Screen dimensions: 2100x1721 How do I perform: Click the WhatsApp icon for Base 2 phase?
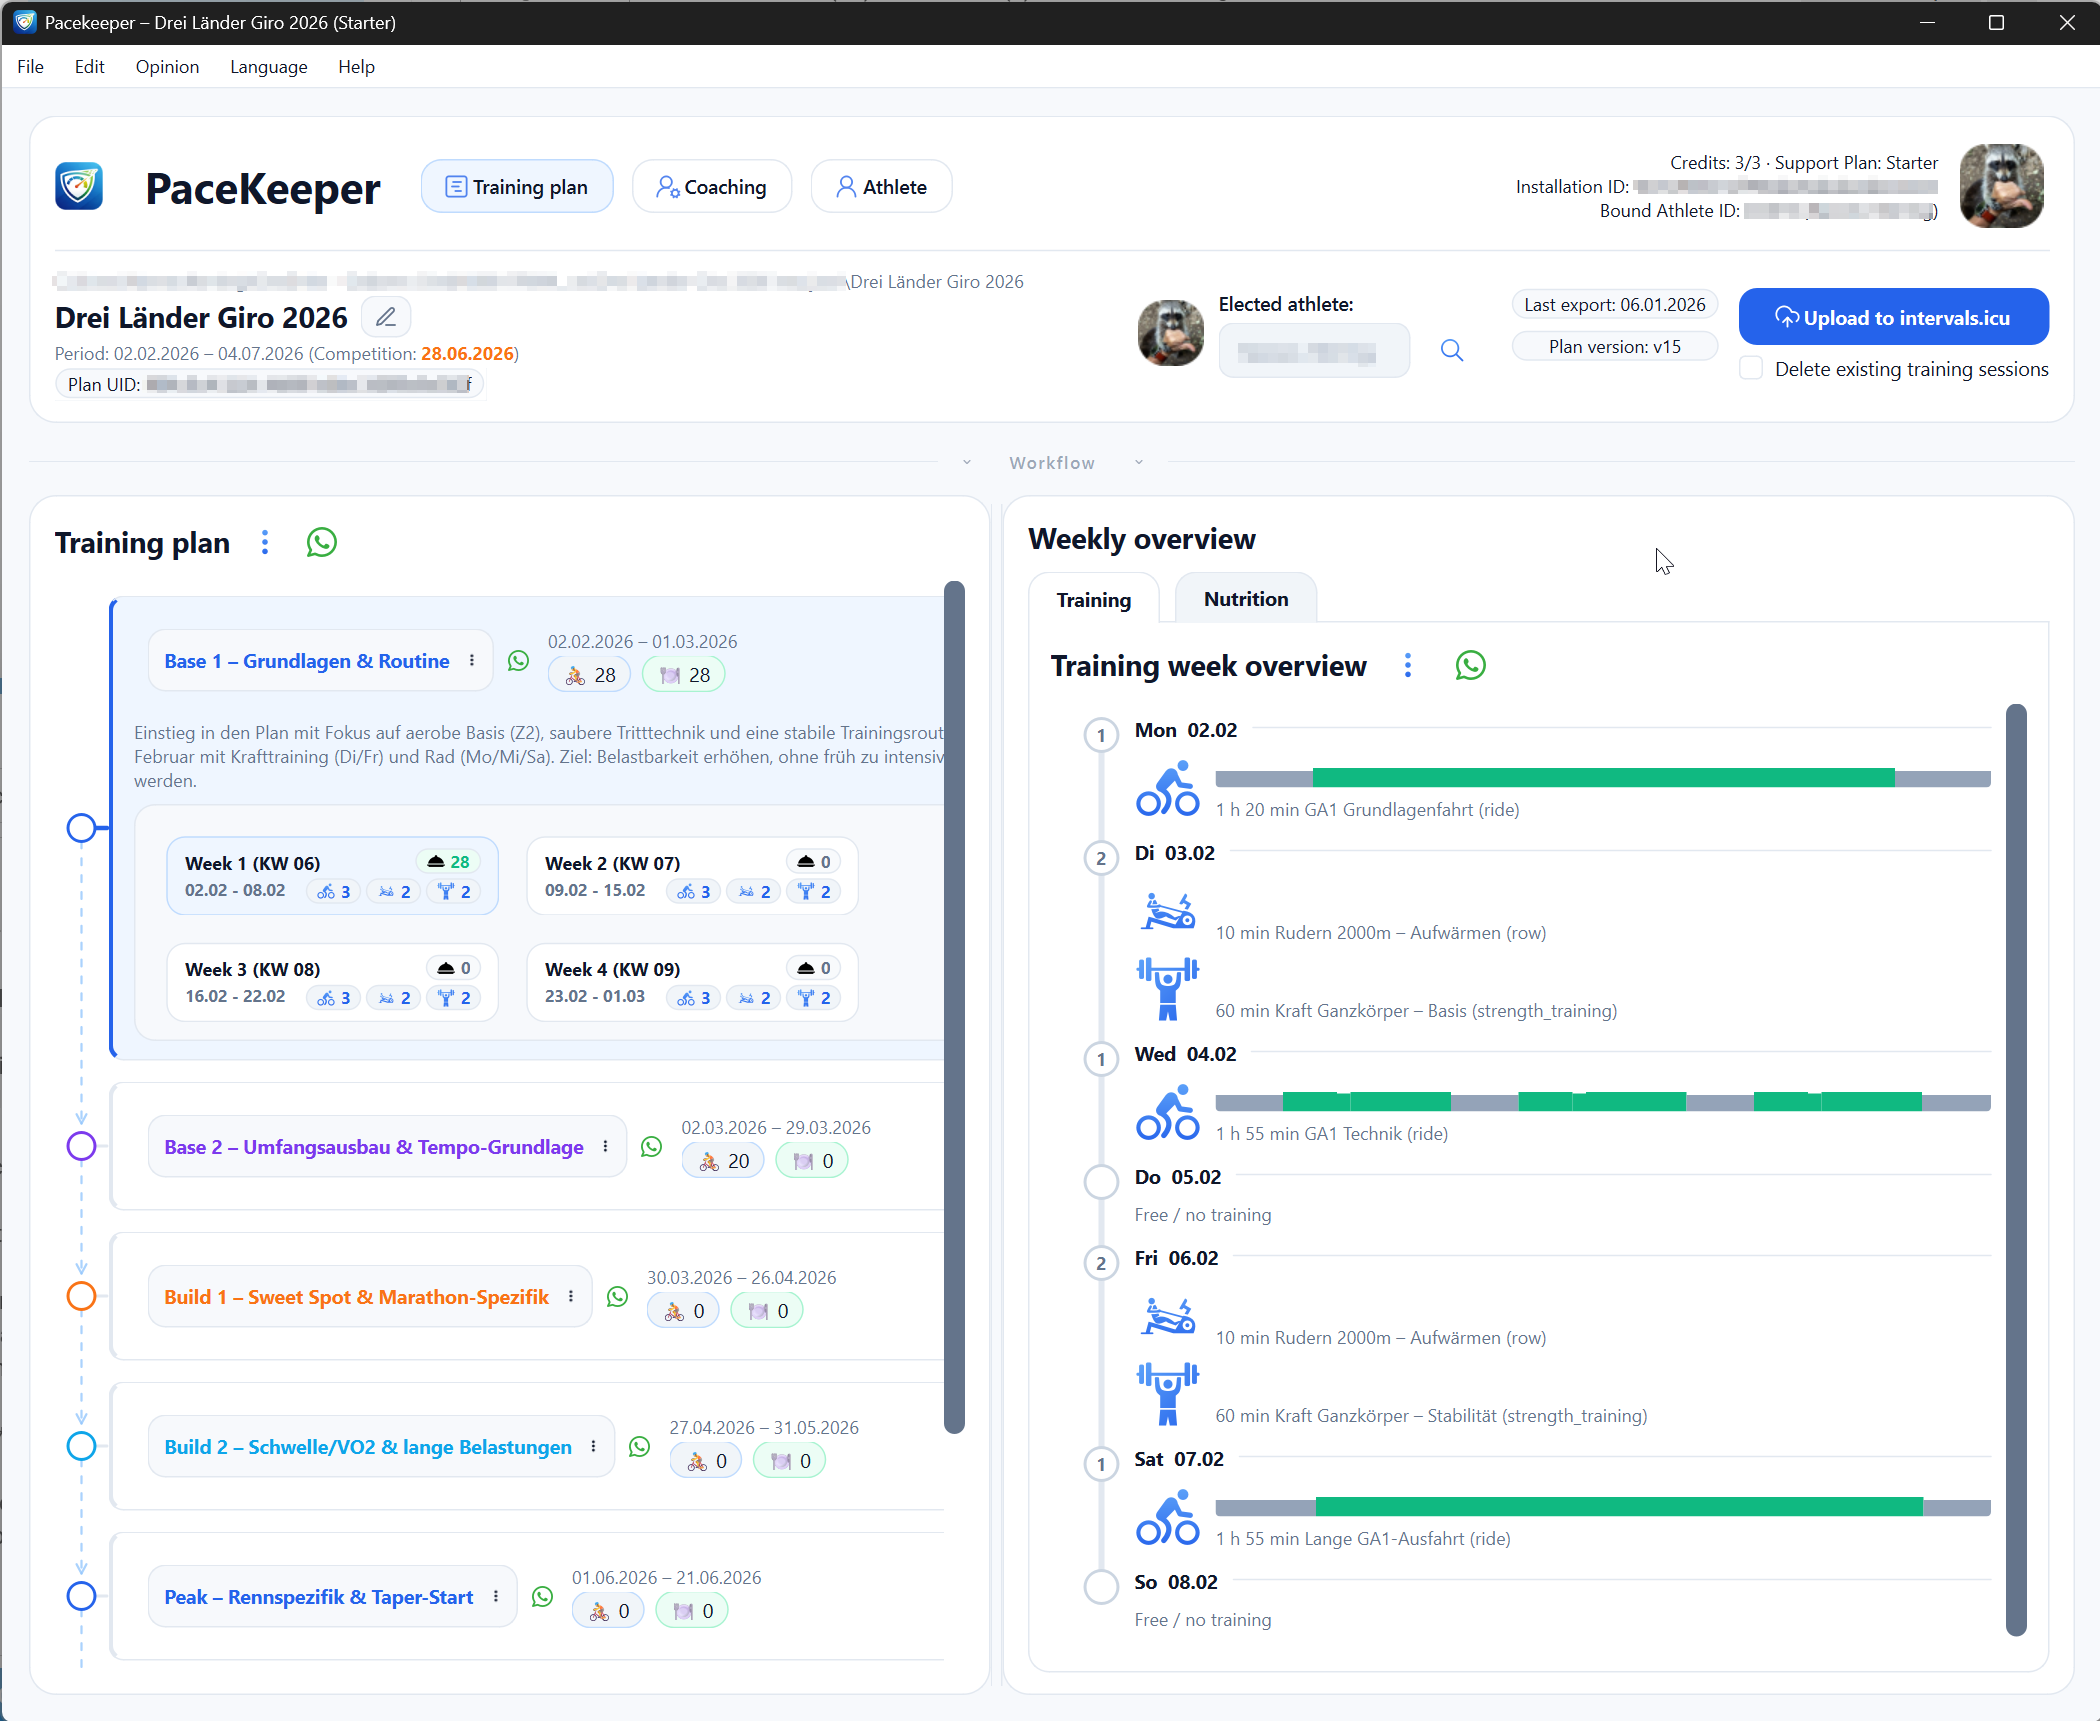pyautogui.click(x=651, y=1147)
